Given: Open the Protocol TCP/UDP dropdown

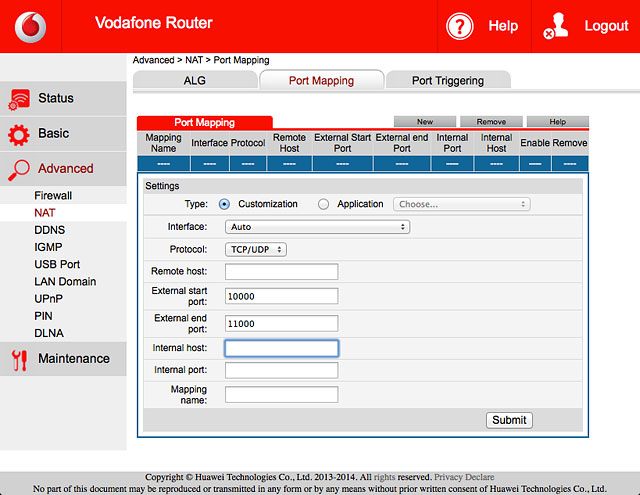Looking at the screenshot, I should [256, 249].
